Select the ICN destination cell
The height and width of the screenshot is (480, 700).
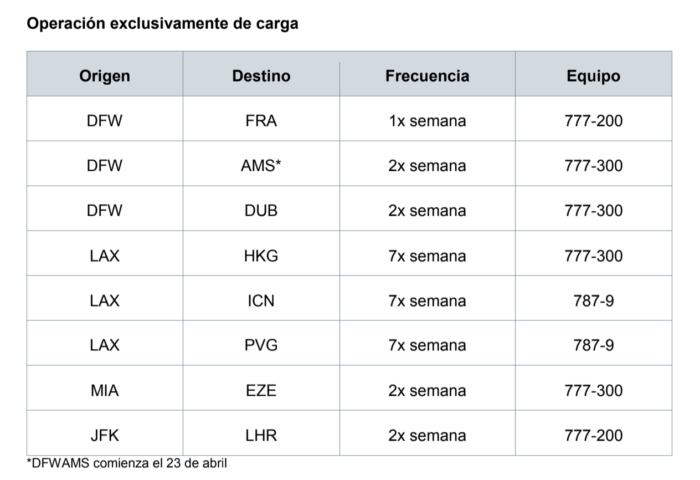click(261, 301)
